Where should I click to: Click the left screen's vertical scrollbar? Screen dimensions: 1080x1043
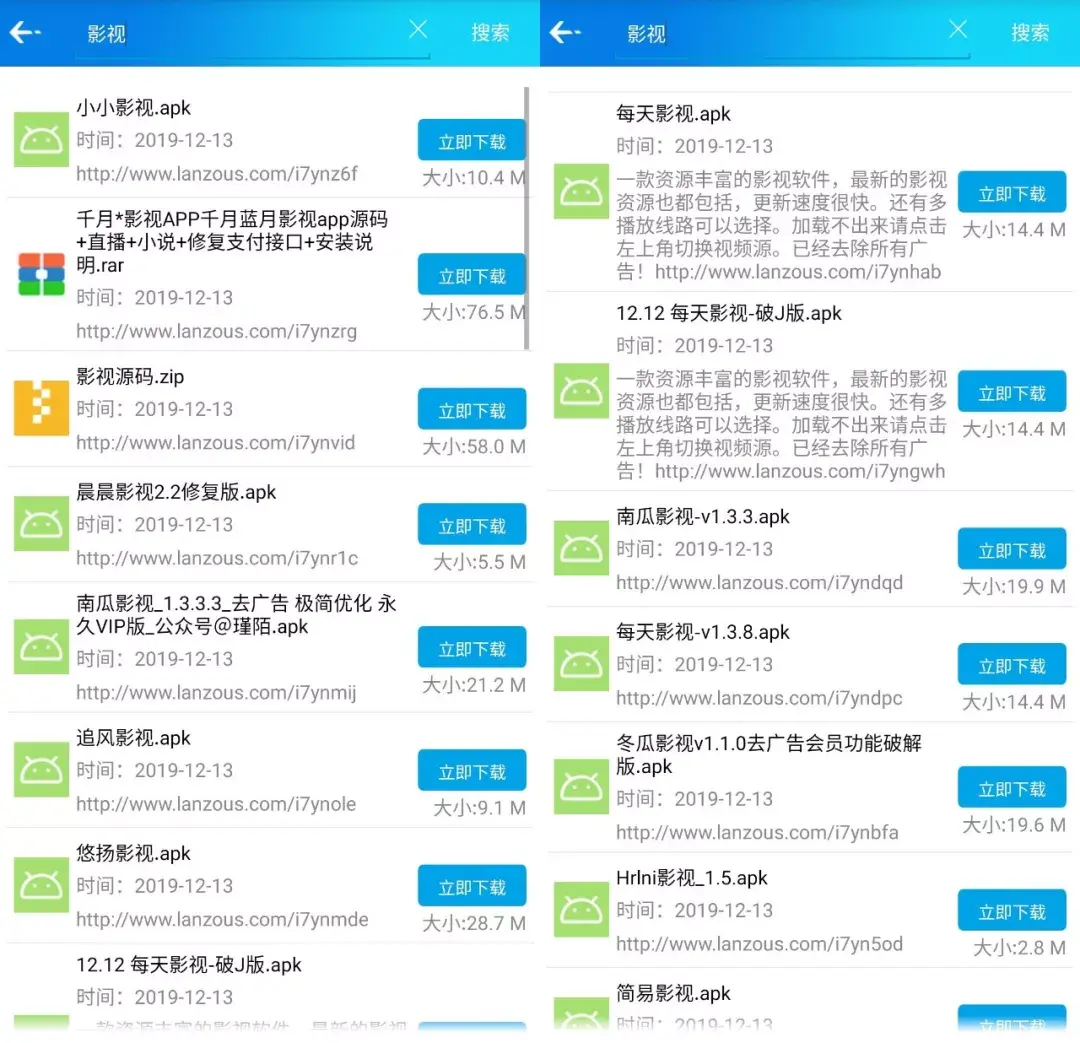click(x=527, y=218)
